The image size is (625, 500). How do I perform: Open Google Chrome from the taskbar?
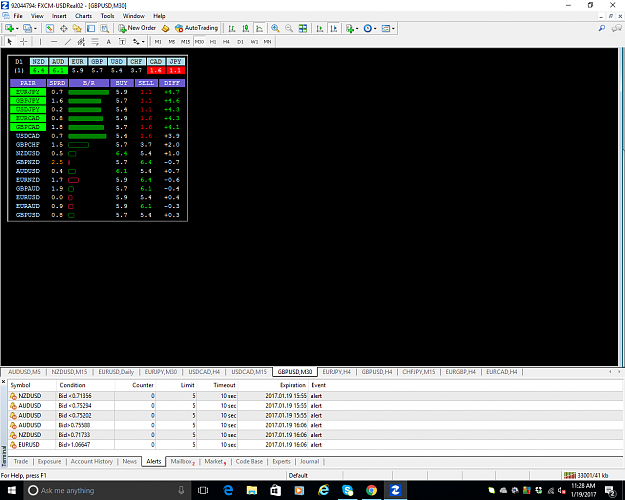(371, 490)
